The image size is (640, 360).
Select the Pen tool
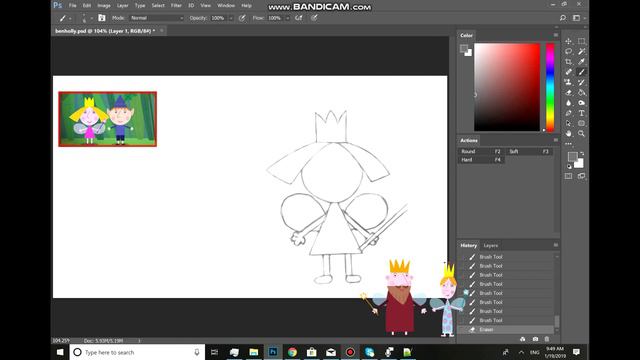[568, 113]
